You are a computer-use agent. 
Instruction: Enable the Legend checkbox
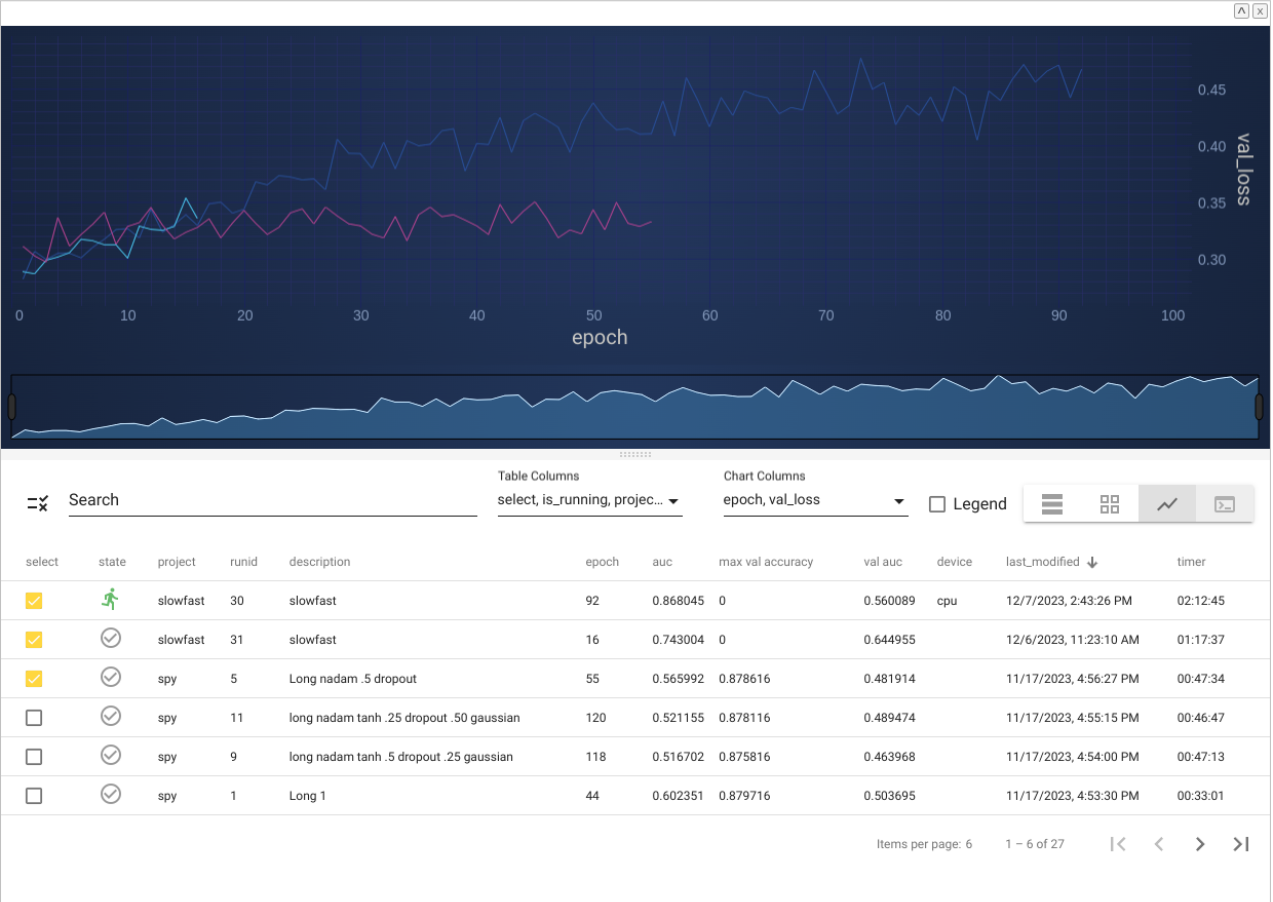point(937,504)
